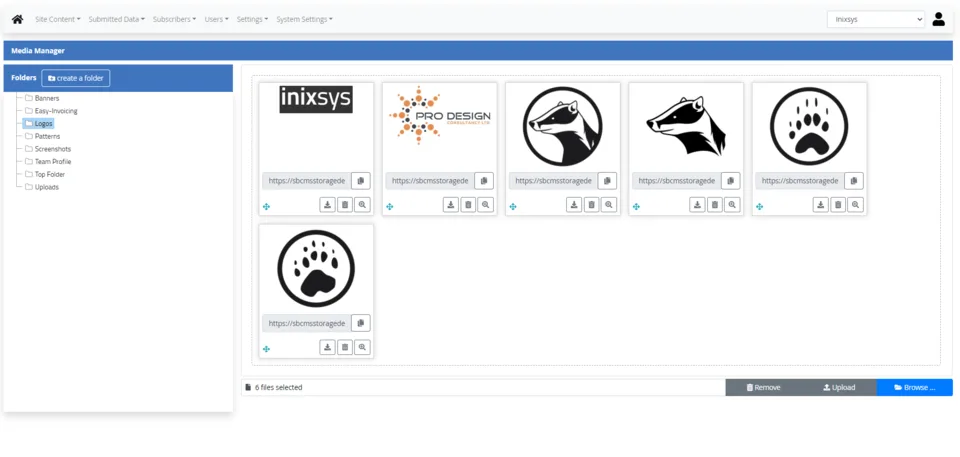This screenshot has height=457, width=960.
Task: Click the Pro Design logo URL field
Action: tap(430, 181)
